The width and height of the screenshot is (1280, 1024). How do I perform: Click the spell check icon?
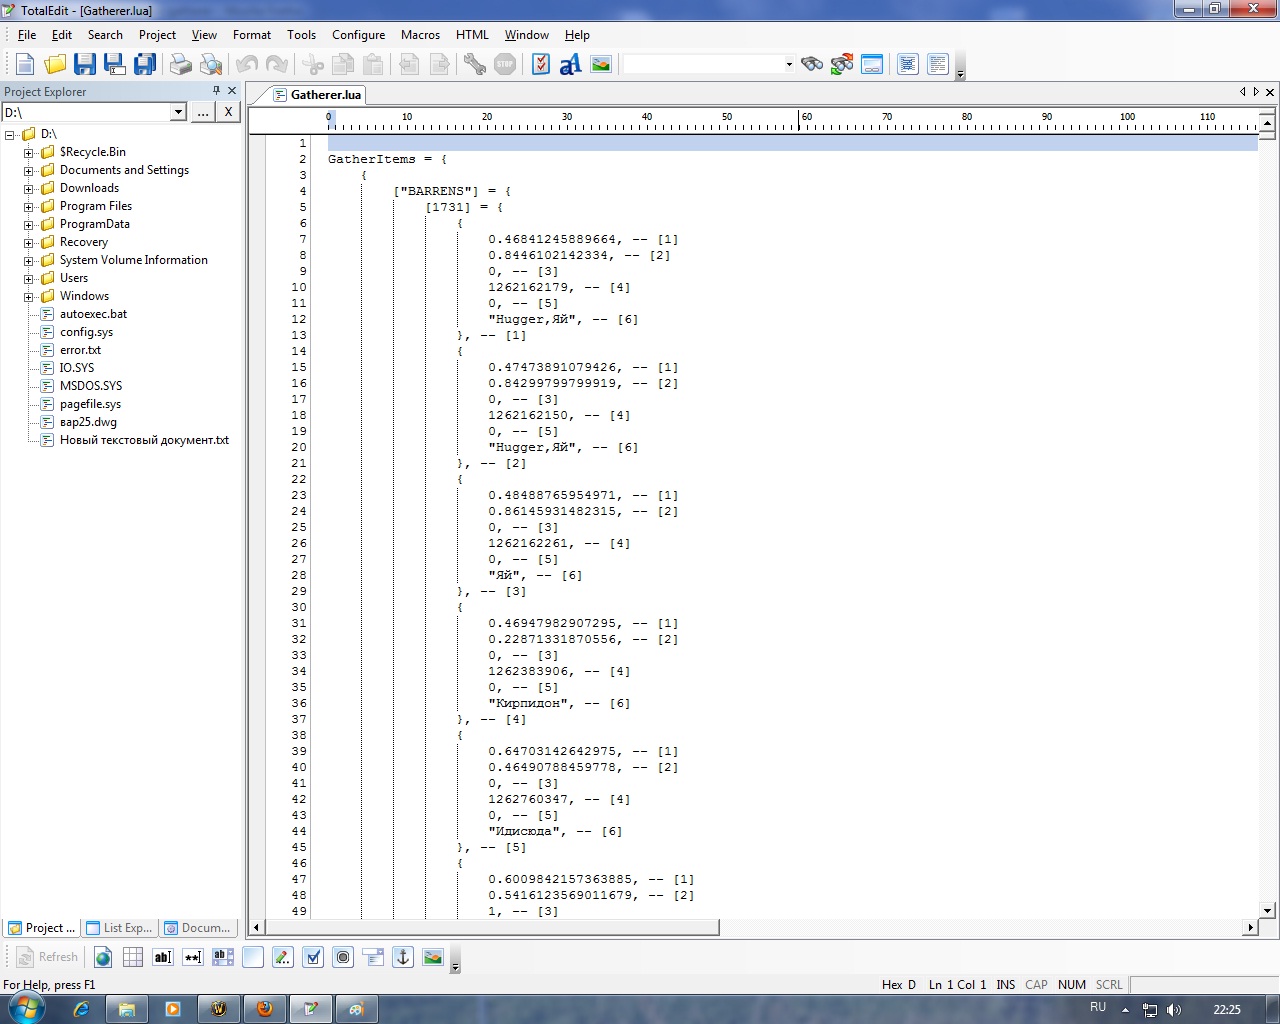[541, 65]
